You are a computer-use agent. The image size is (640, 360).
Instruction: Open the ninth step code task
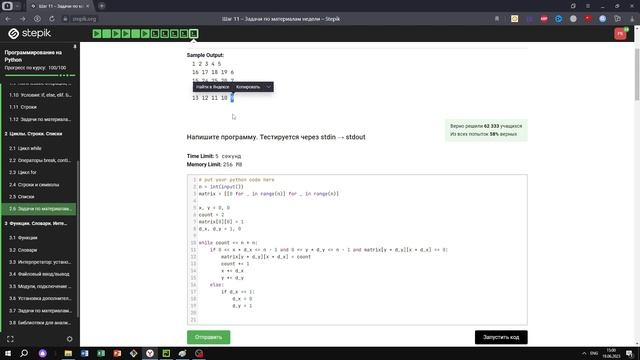point(174,33)
